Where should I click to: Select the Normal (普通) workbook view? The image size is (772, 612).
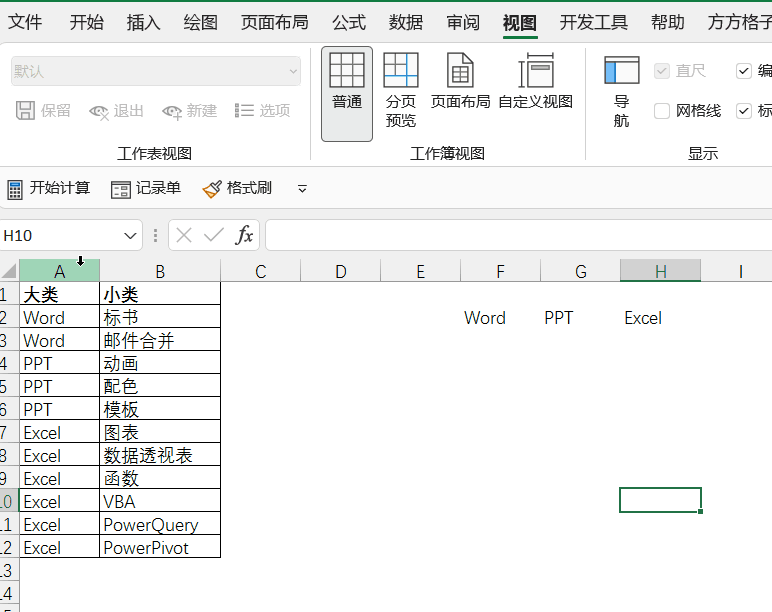pos(347,94)
